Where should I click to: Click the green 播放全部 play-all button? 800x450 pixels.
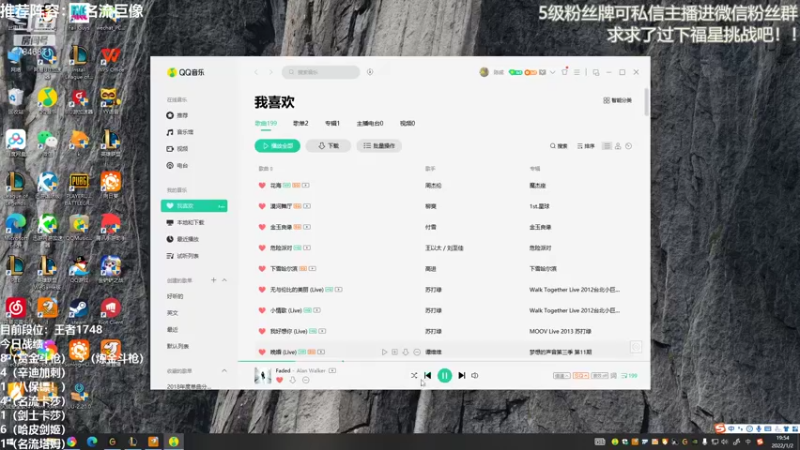click(x=278, y=146)
